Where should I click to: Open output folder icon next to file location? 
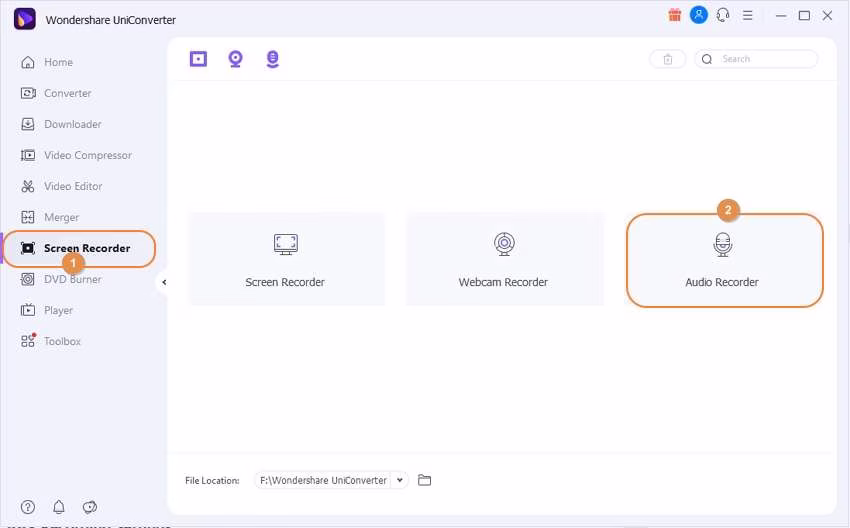pos(424,480)
